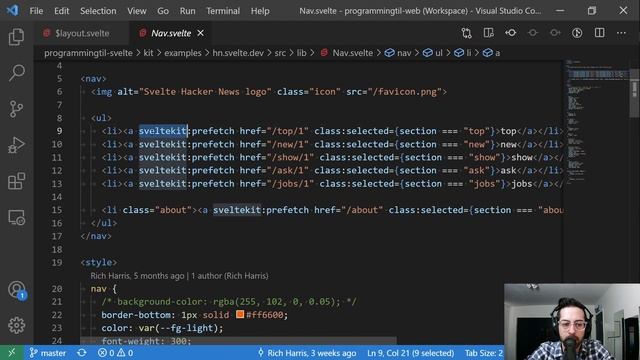Open the Explorer view in activity bar
Screen dimensions: 640x360
(16, 37)
